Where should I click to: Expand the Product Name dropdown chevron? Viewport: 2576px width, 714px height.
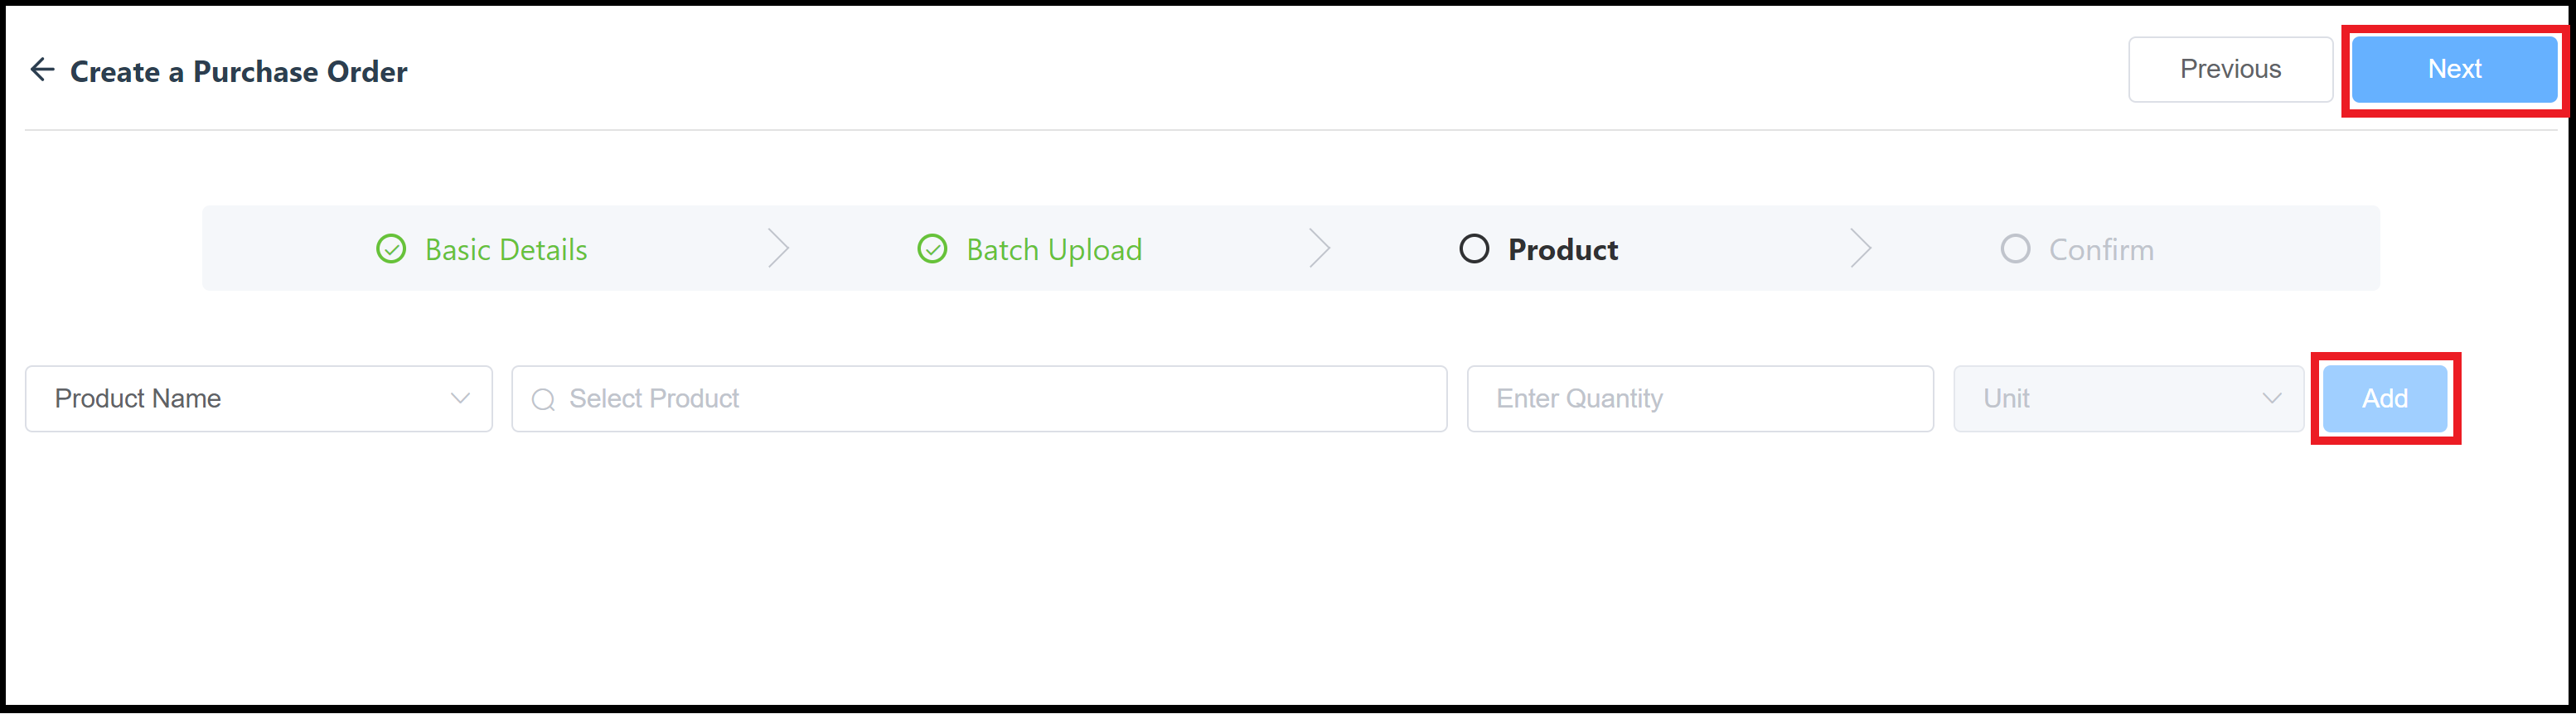(x=461, y=398)
